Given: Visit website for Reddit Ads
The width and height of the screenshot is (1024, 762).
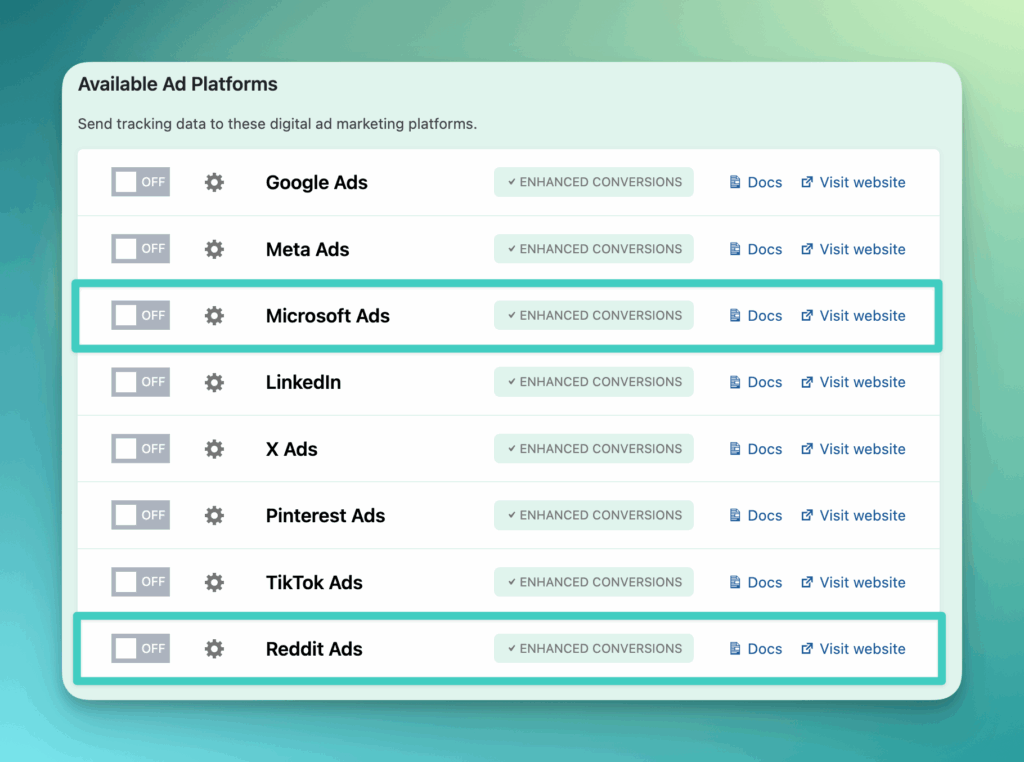Looking at the screenshot, I should 853,648.
